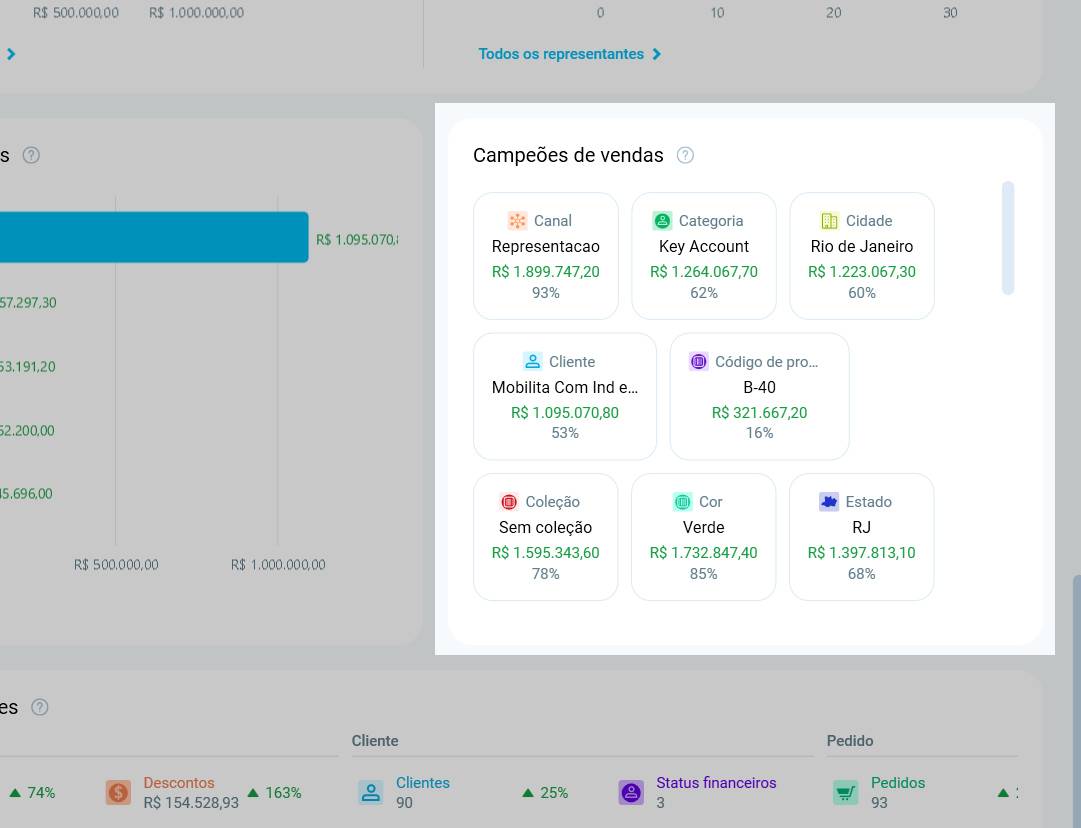Open the Clientes indicator link

click(423, 782)
